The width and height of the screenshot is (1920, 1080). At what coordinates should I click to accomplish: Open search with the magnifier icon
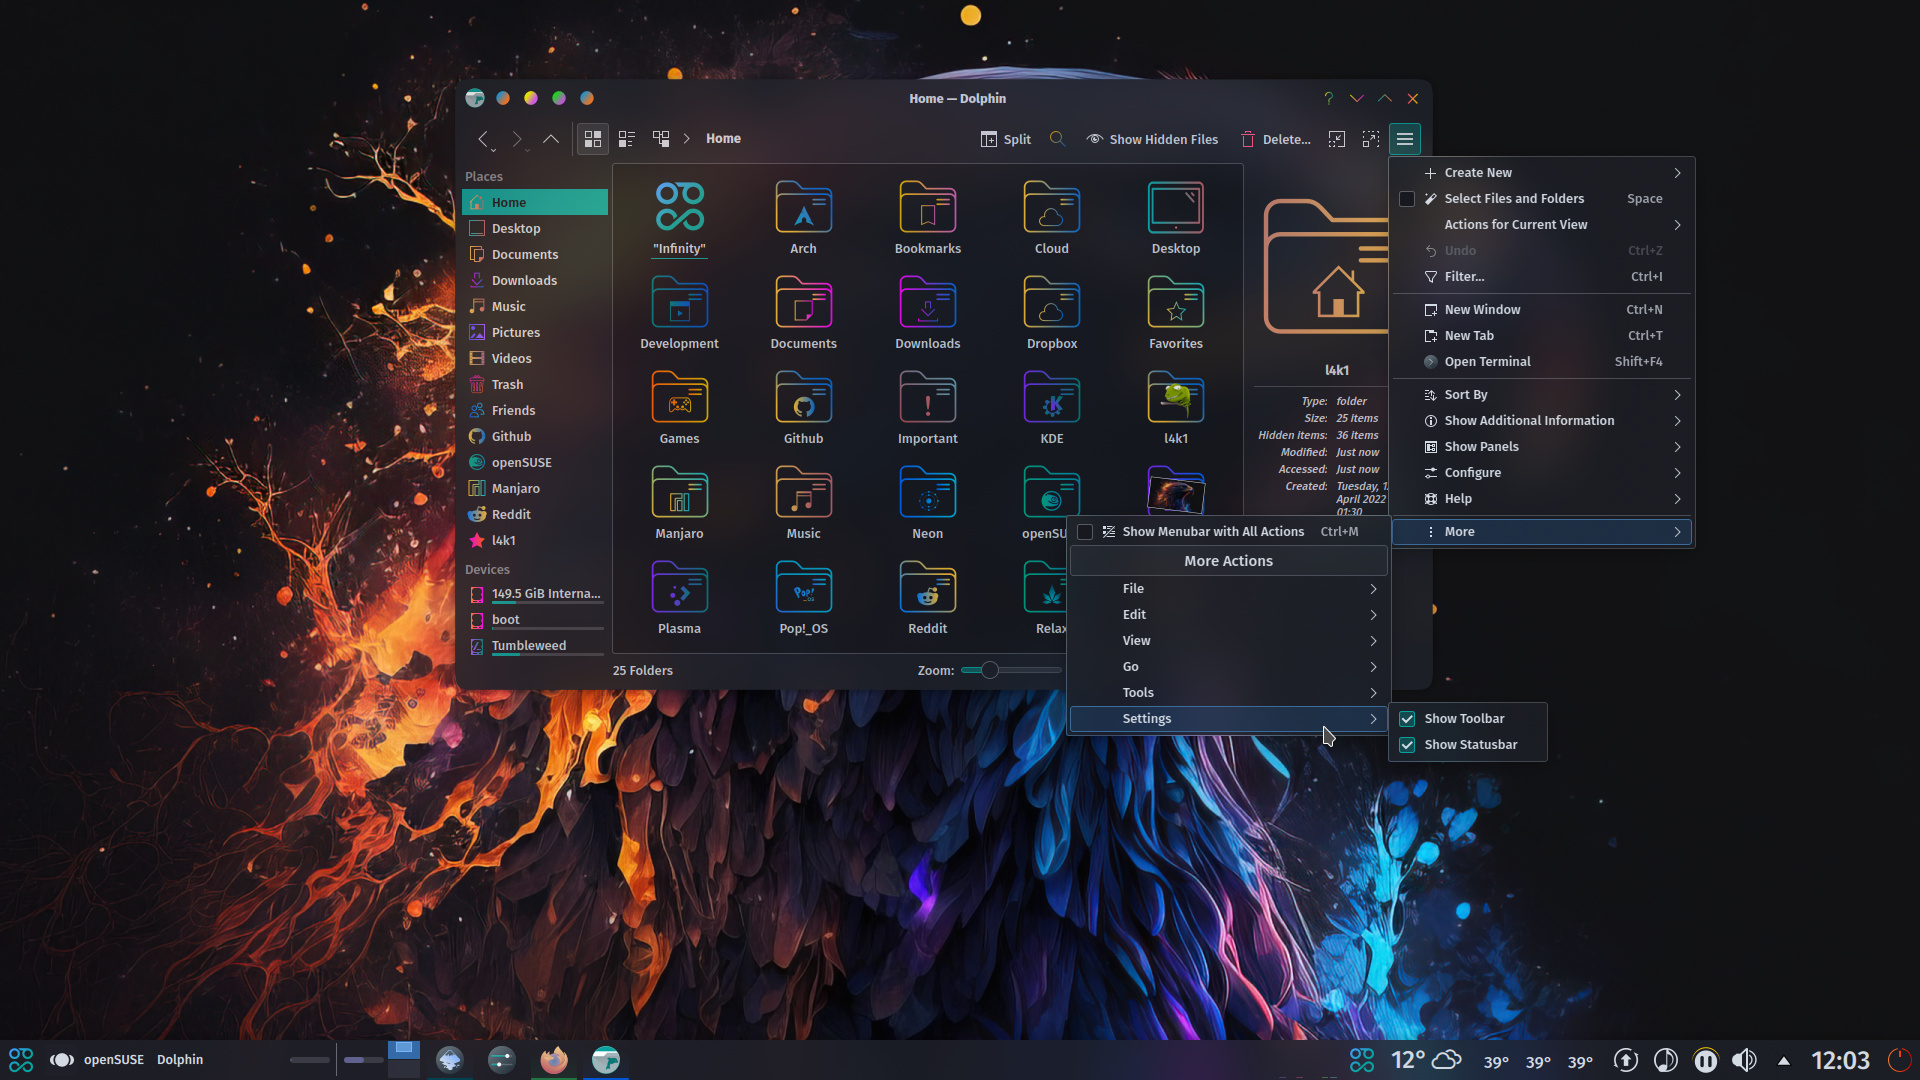(x=1057, y=139)
